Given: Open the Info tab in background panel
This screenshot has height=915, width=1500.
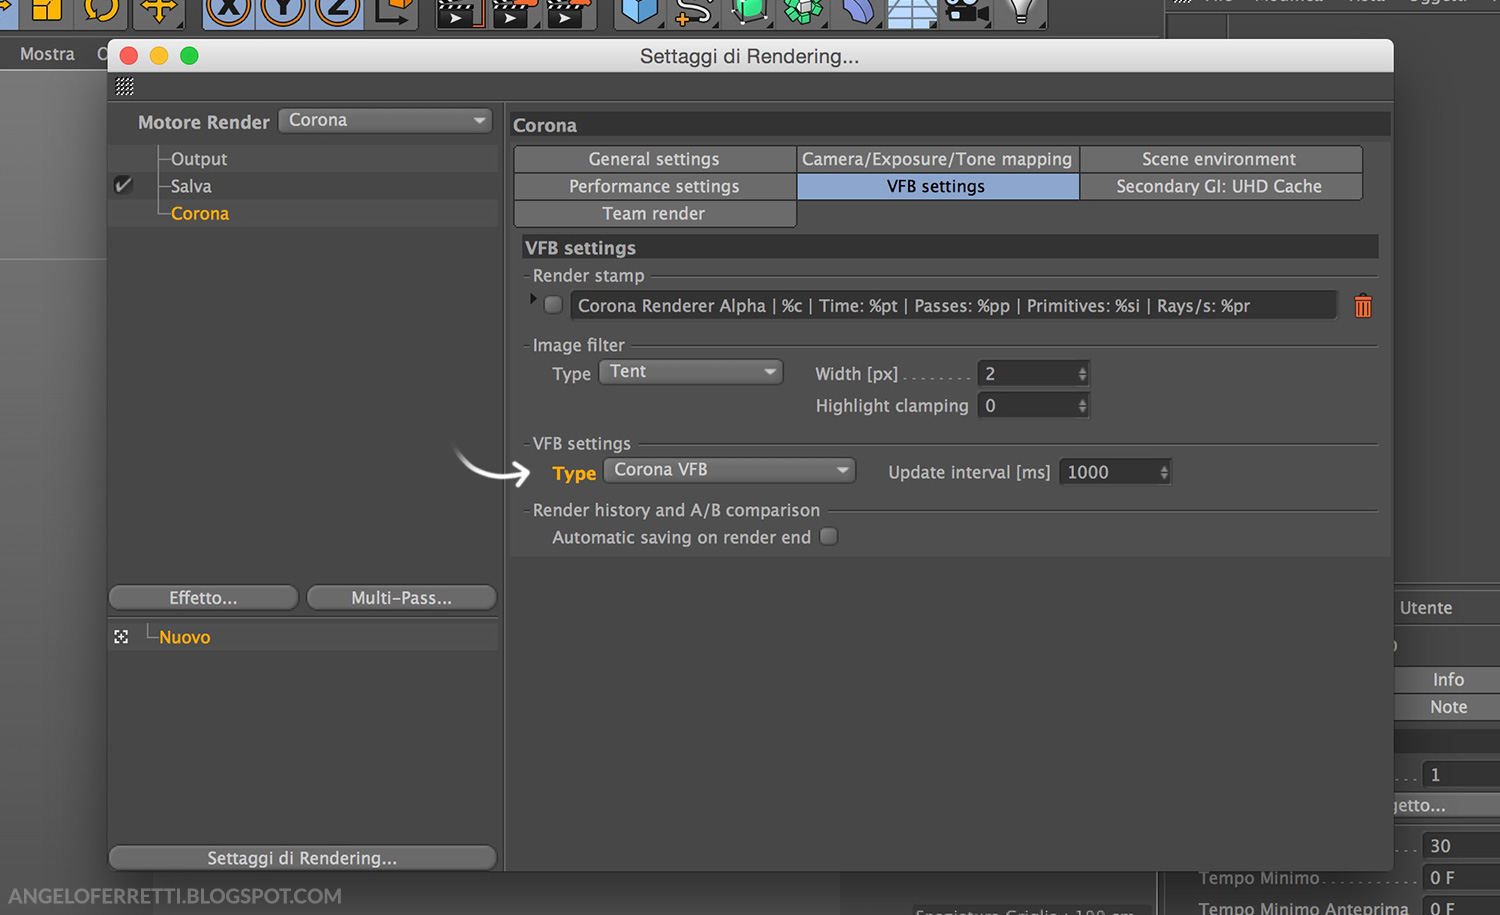Looking at the screenshot, I should (x=1448, y=680).
